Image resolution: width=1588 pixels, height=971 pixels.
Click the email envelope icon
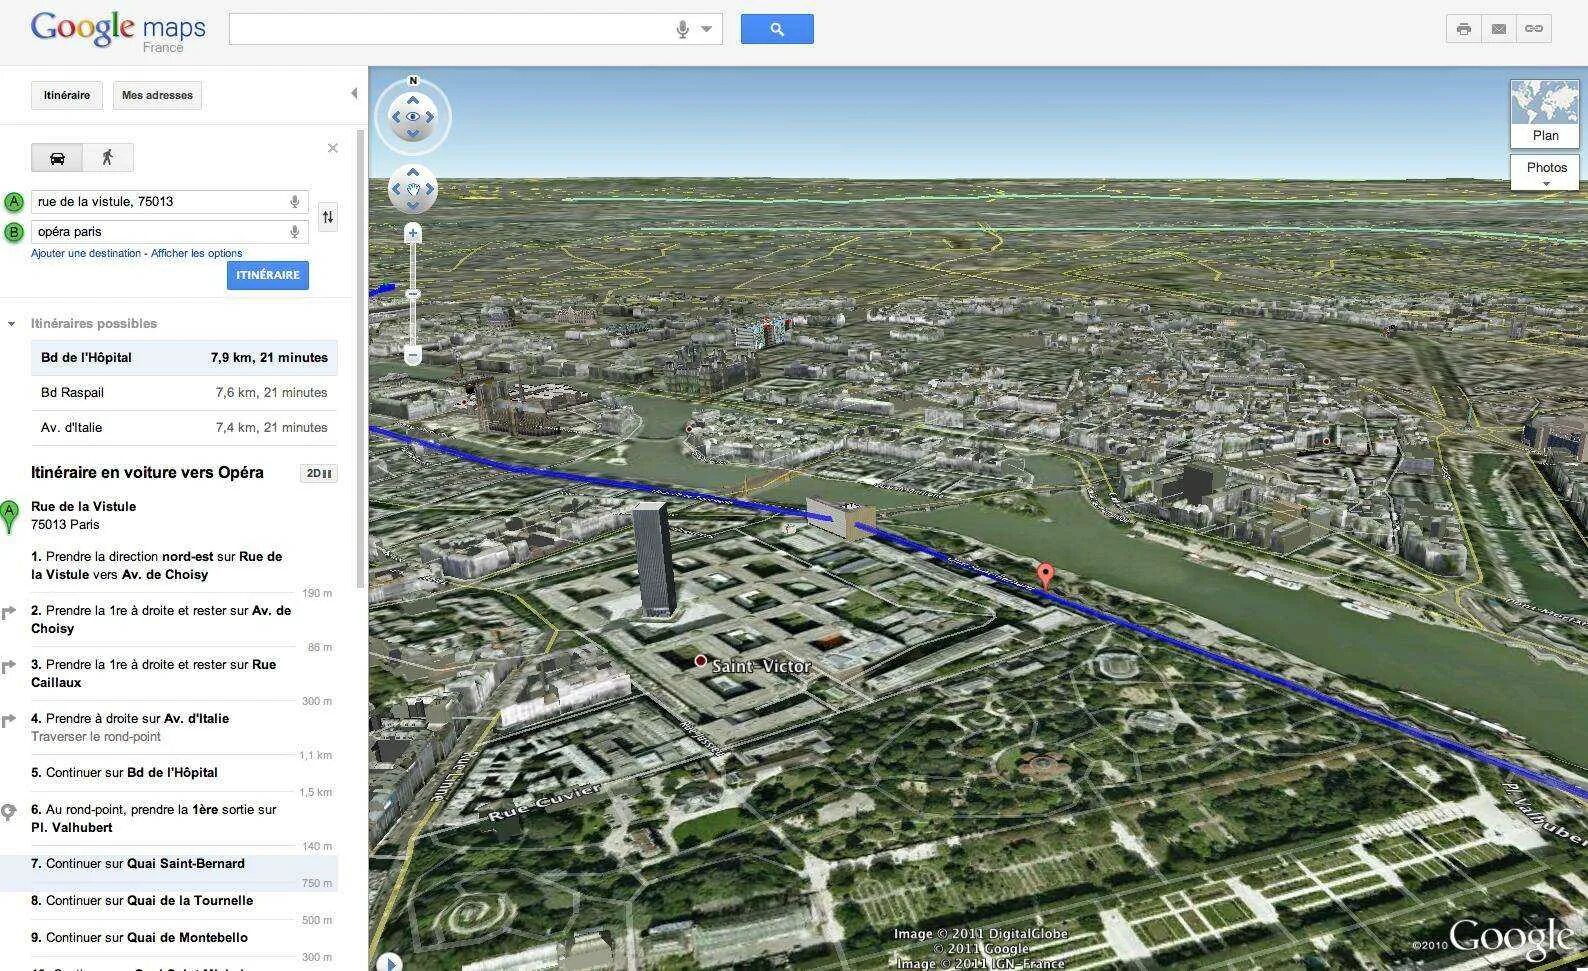coord(1498,29)
